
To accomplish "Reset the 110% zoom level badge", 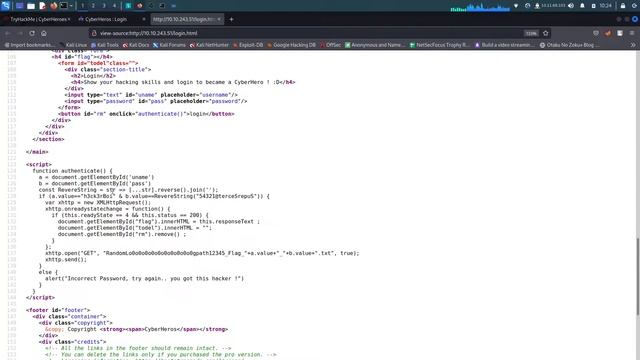I will (531, 33).
